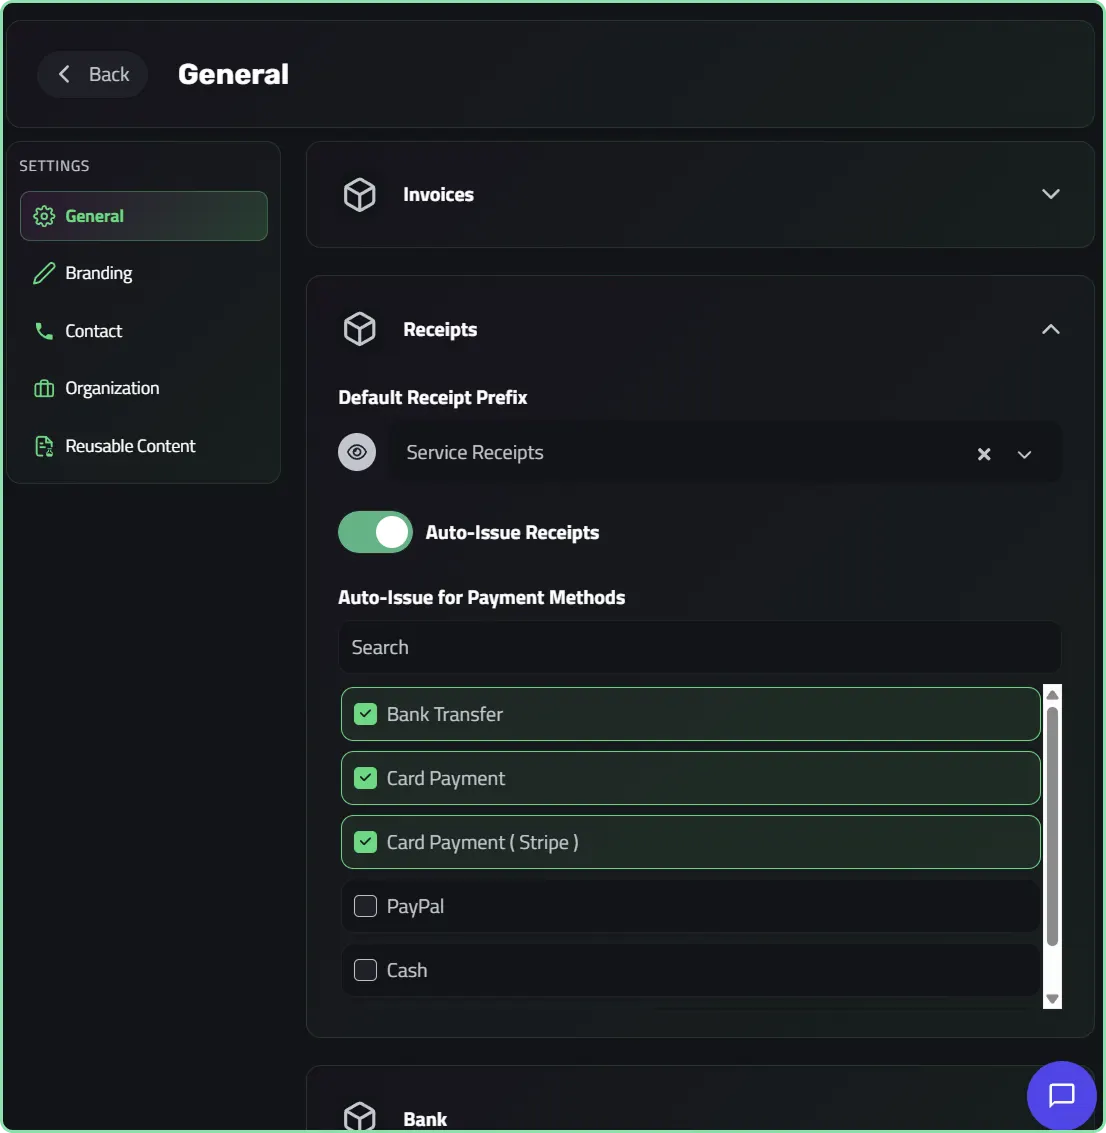This screenshot has height=1133, width=1106.
Task: Toggle the eye preview for receipt prefix
Action: pyautogui.click(x=357, y=452)
